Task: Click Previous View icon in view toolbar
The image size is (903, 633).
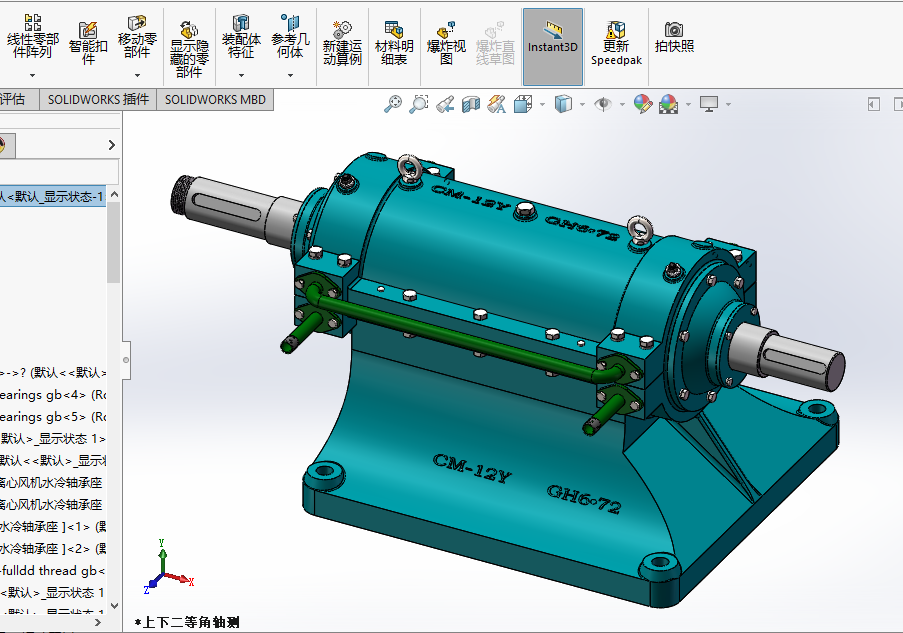Action: (445, 104)
